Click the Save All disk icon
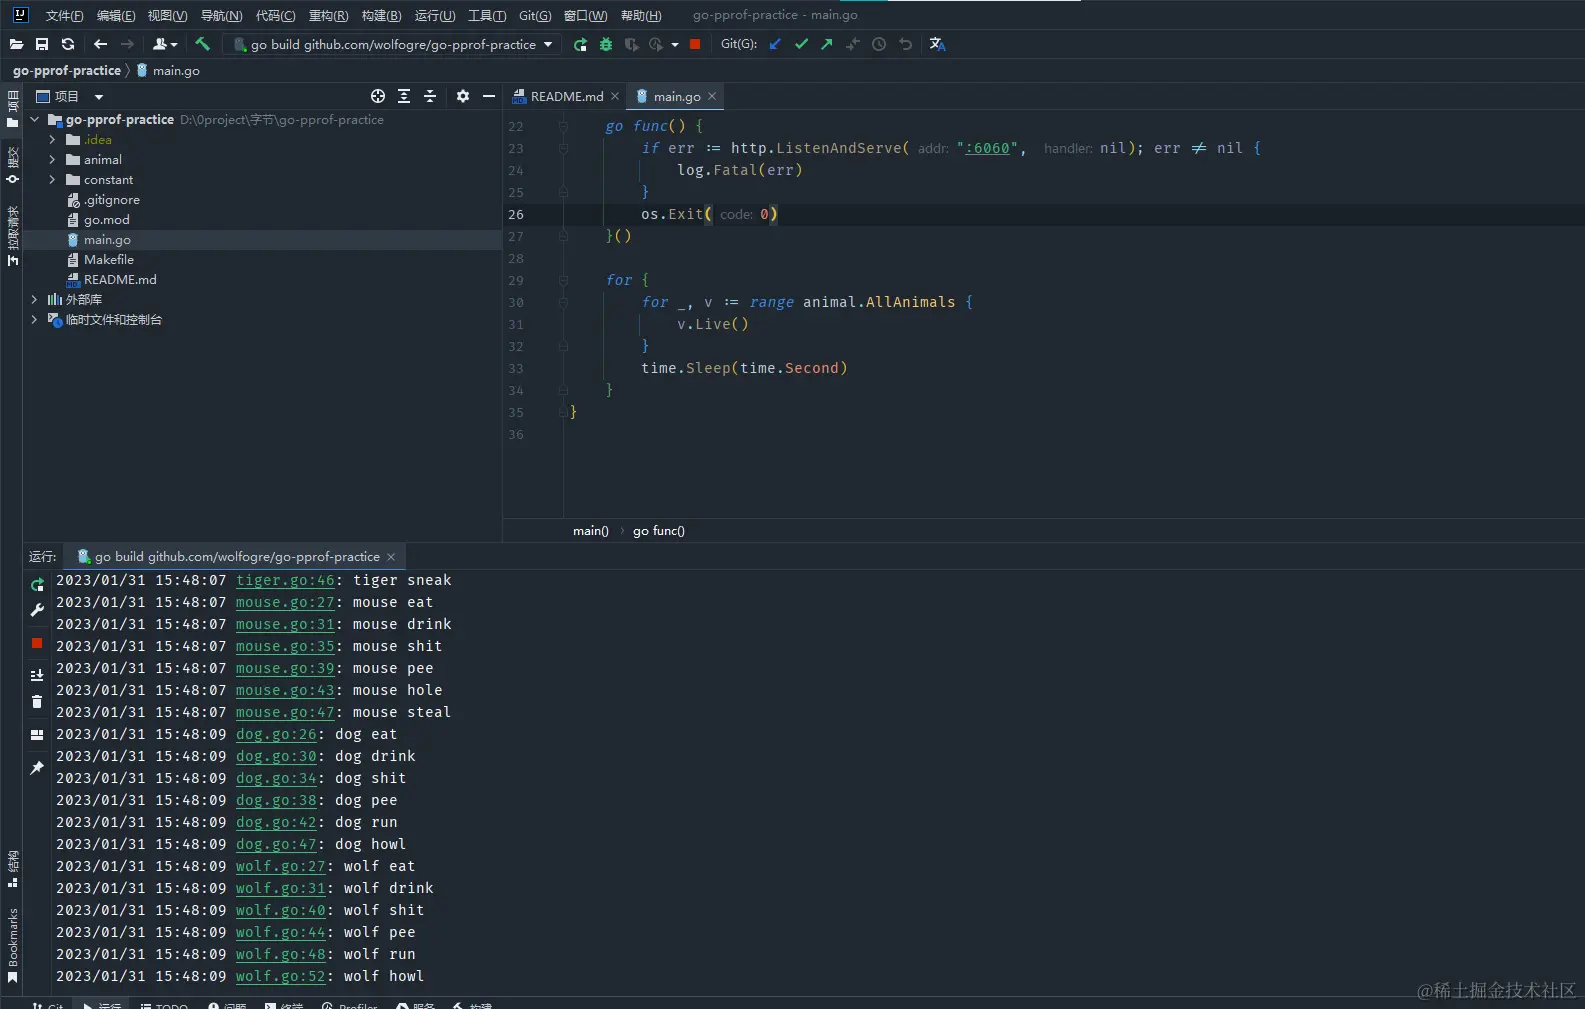1585x1009 pixels. click(x=42, y=44)
